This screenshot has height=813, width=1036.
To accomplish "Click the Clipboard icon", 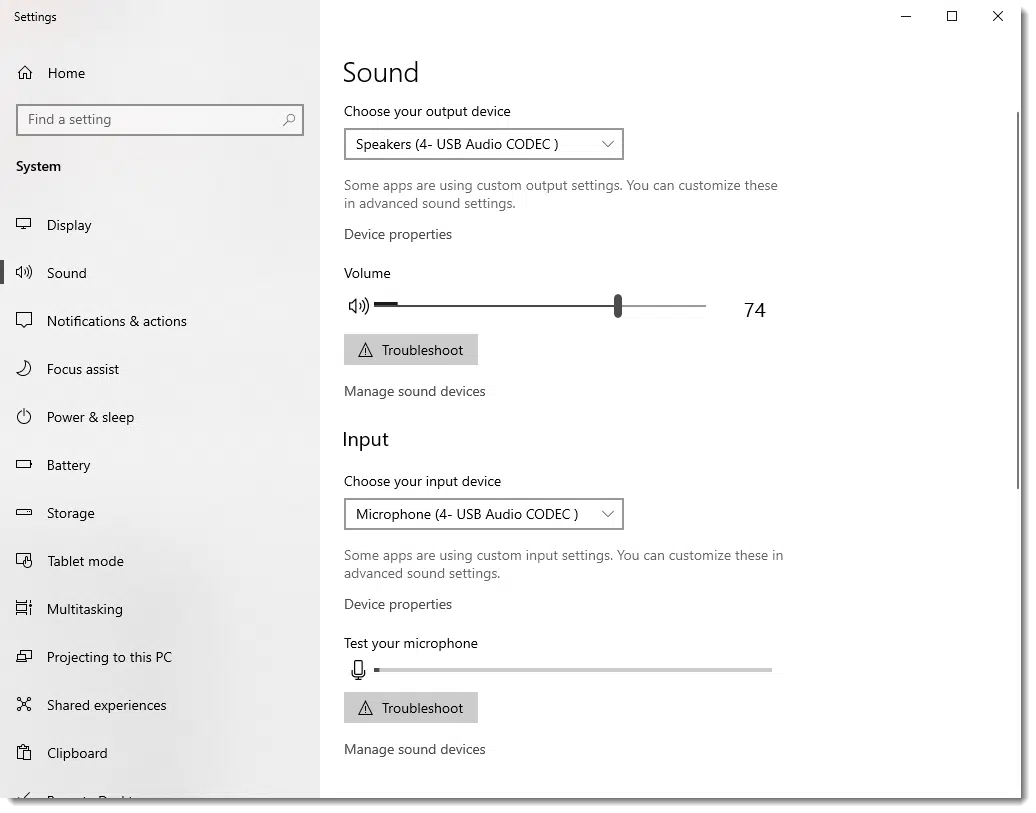I will [x=24, y=753].
